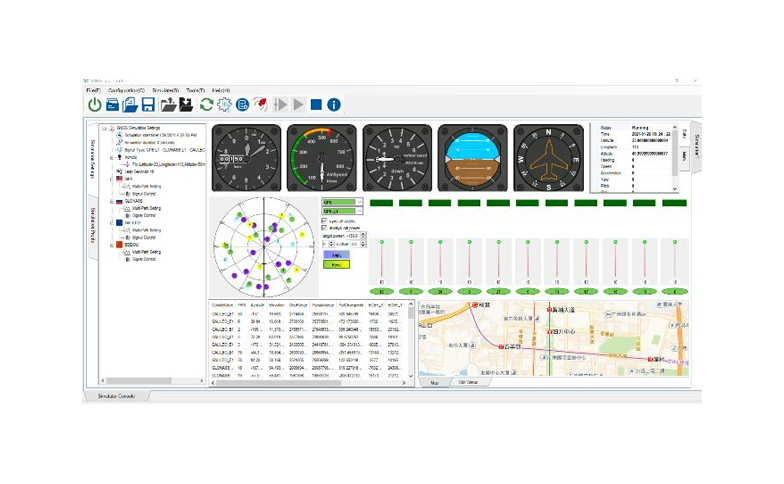Click the target power input field

(351, 236)
